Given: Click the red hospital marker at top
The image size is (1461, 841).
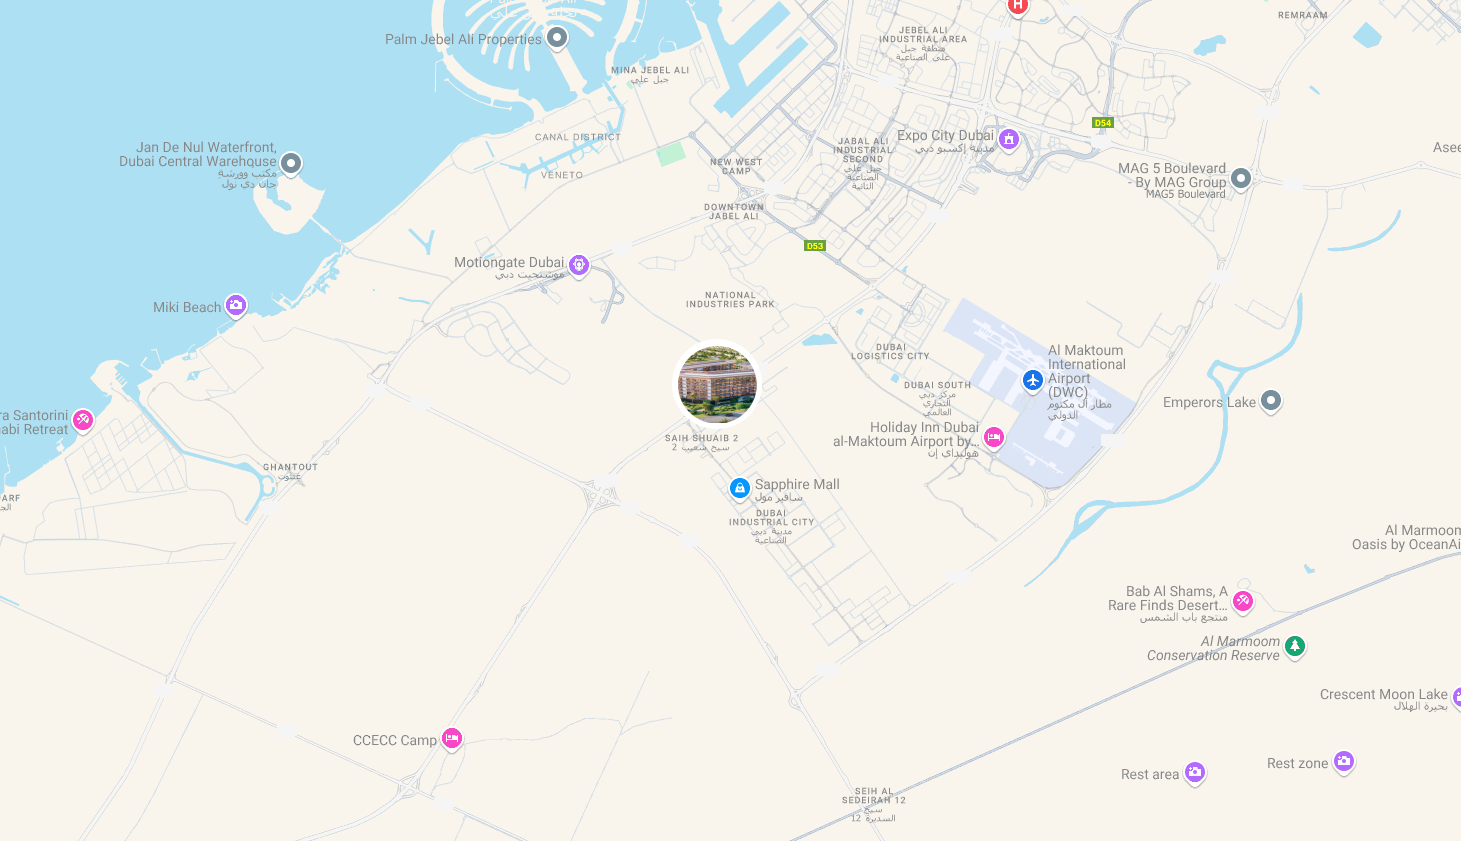Looking at the screenshot, I should (x=1018, y=6).
